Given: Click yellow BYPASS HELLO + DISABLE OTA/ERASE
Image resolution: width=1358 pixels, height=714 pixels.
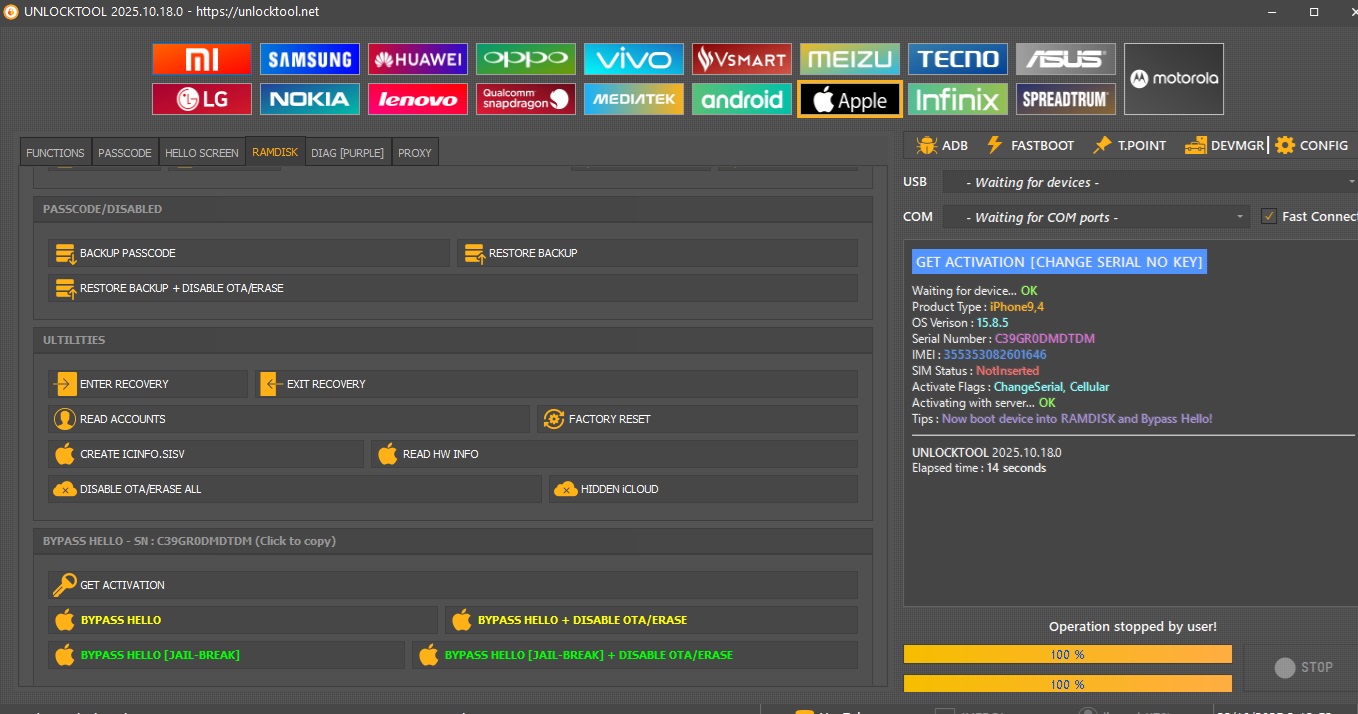Looking at the screenshot, I should [651, 620].
